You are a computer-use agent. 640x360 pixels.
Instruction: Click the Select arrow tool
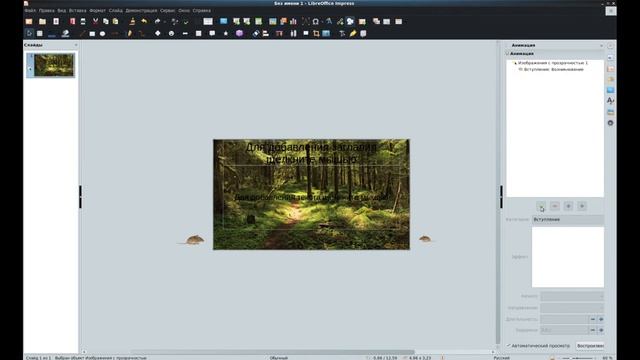coord(29,33)
